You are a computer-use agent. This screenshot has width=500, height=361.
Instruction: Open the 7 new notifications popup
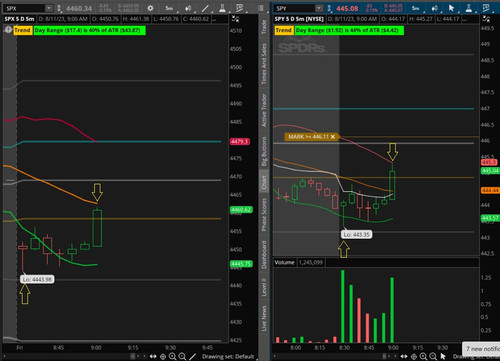coord(481,349)
